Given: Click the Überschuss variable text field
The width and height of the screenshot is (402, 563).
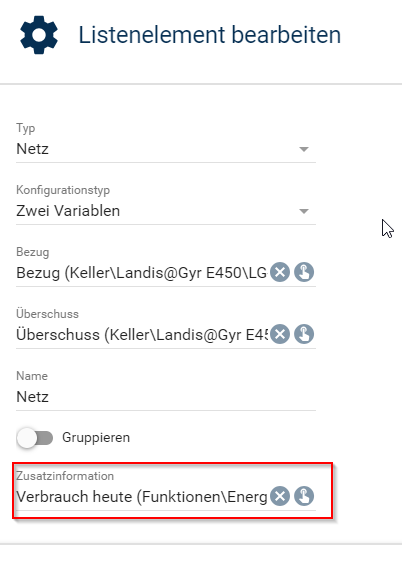Looking at the screenshot, I should 142,335.
